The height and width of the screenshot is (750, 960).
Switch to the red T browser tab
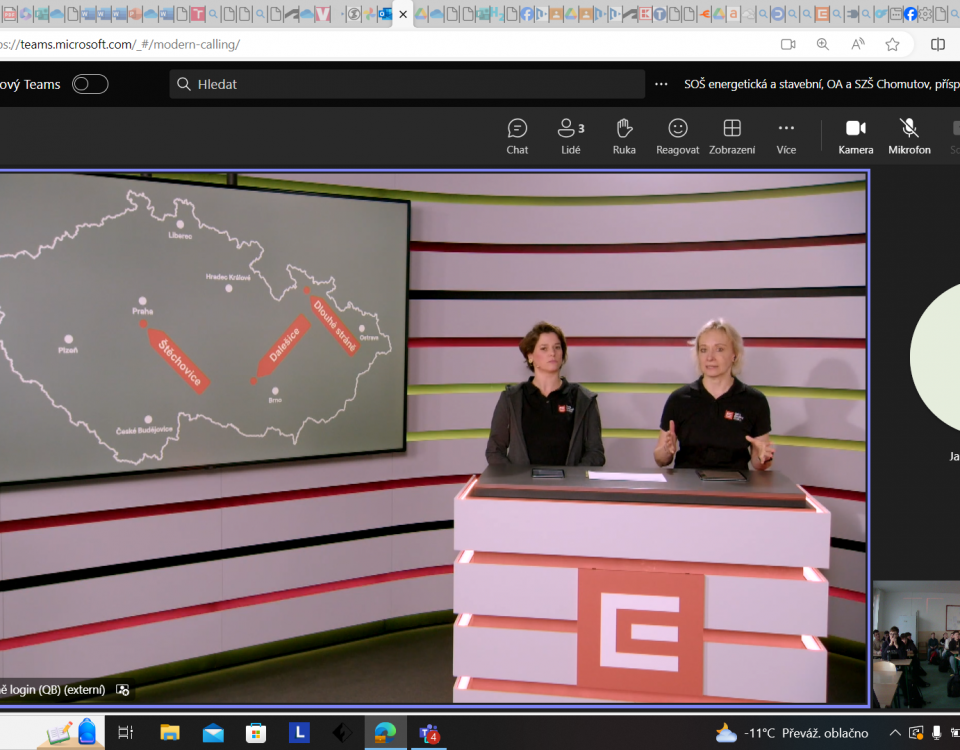[x=197, y=13]
